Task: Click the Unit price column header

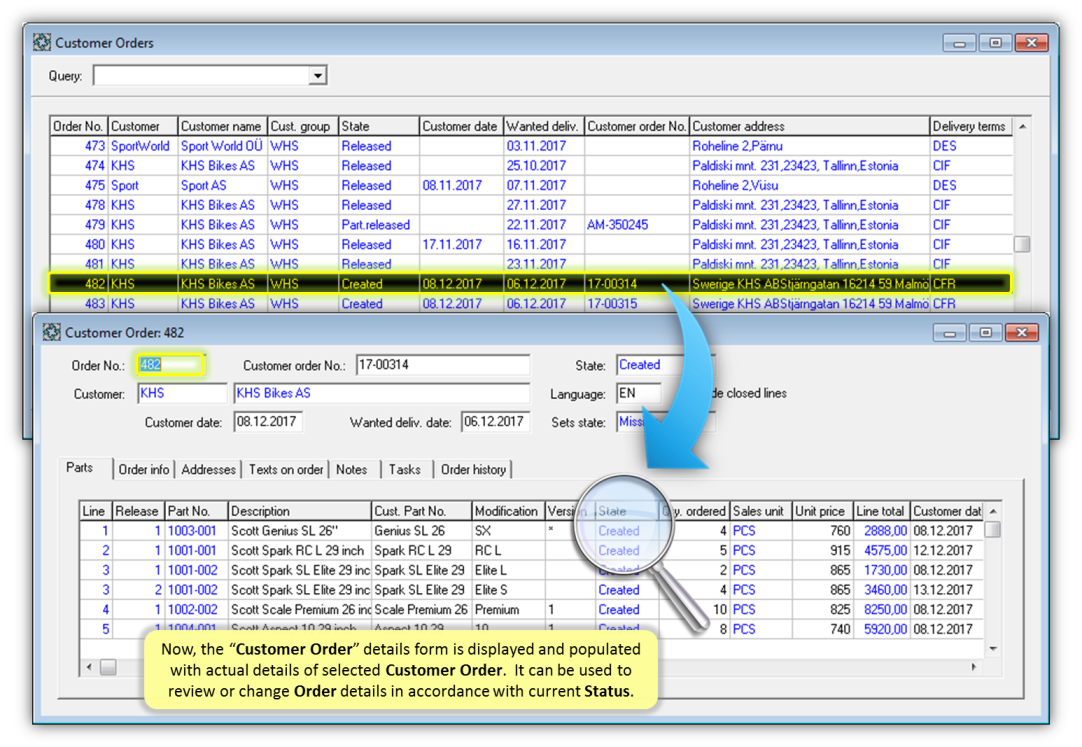Action: point(822,511)
